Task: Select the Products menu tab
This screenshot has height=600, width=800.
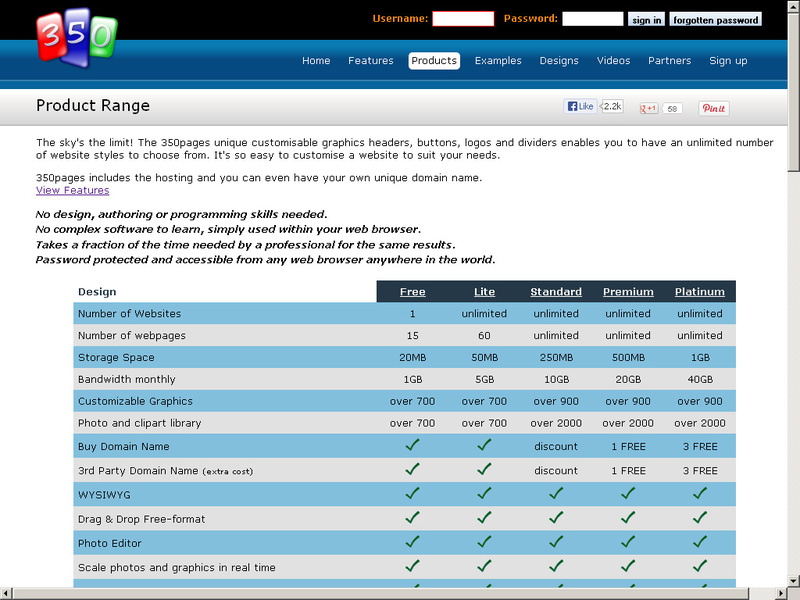Action: click(x=434, y=61)
